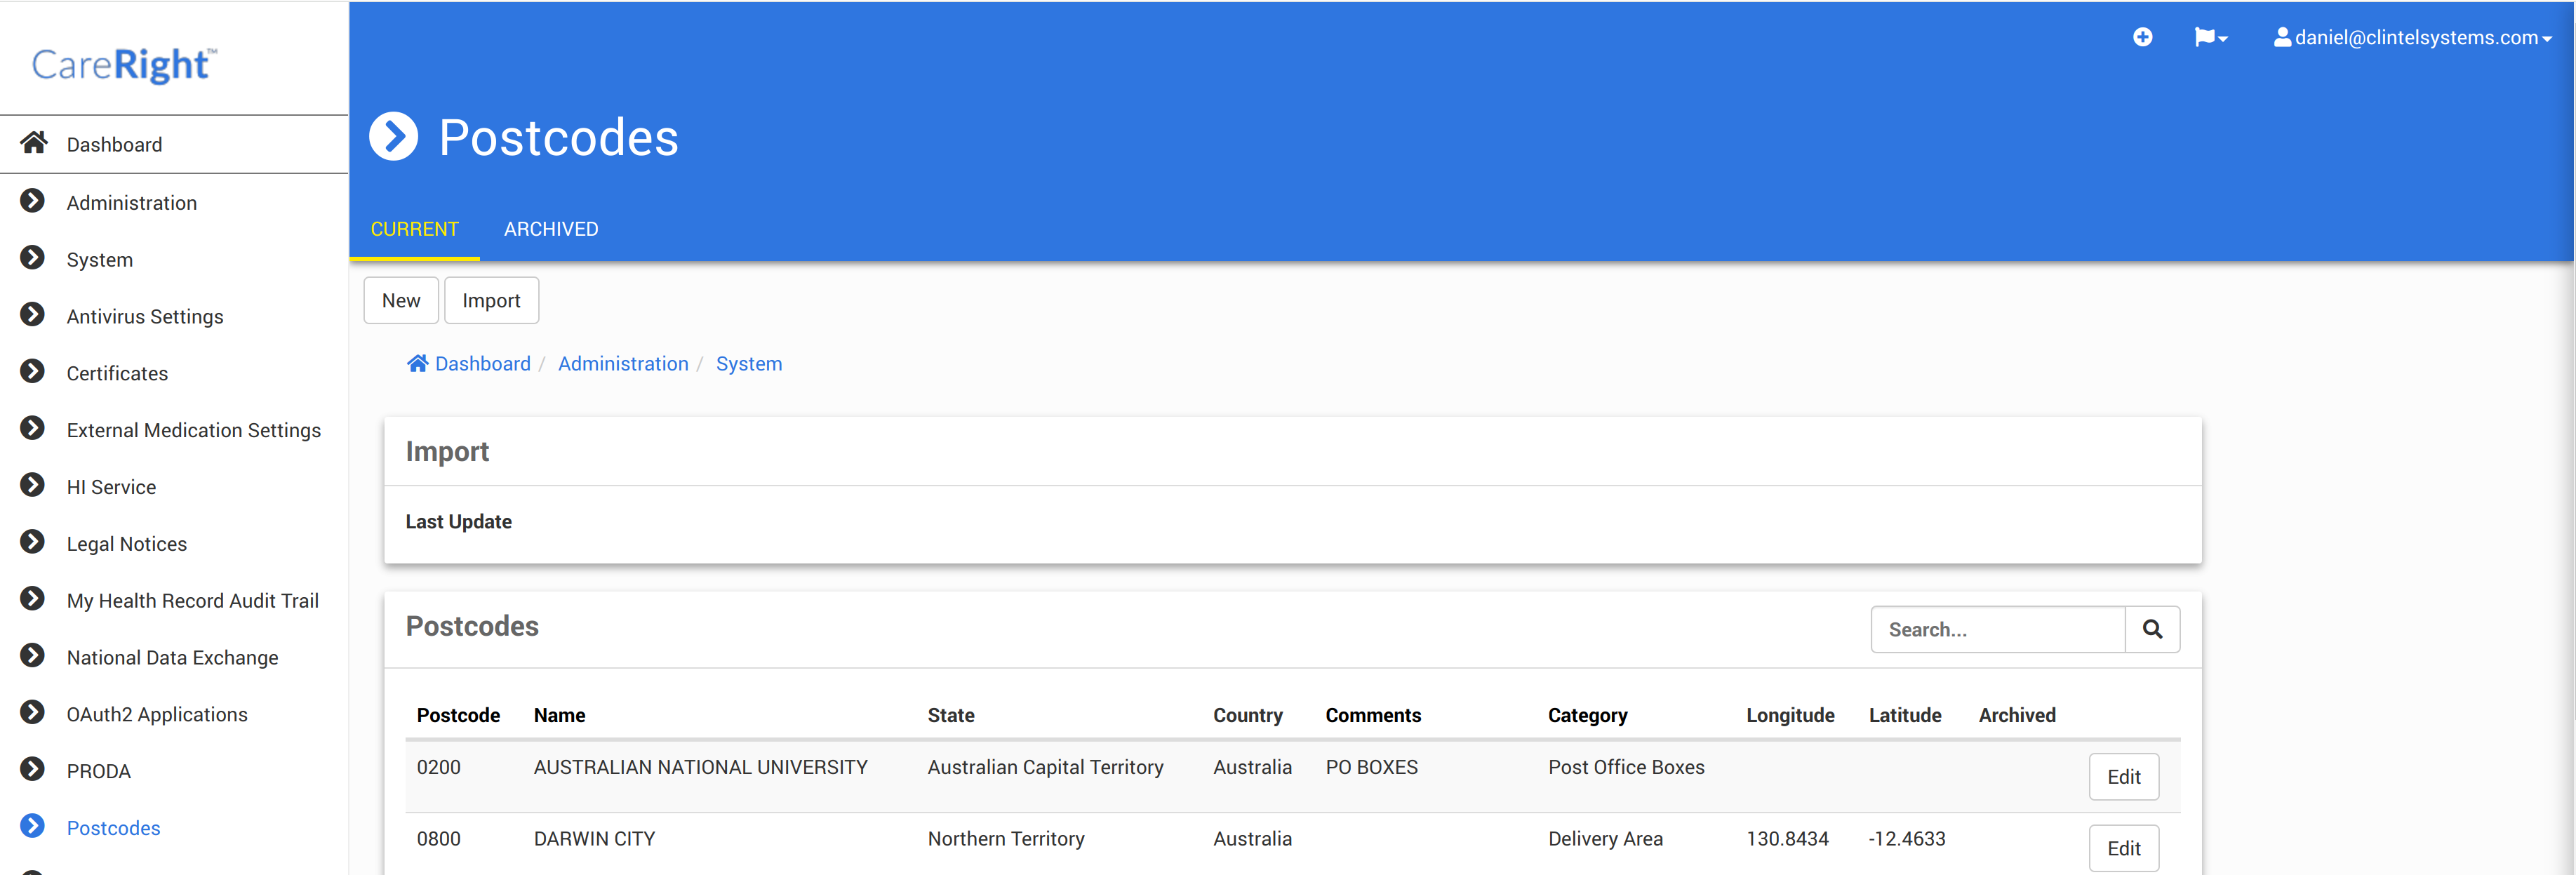The image size is (2576, 875).
Task: Click the home icon in breadcrumb
Action: pos(417,364)
